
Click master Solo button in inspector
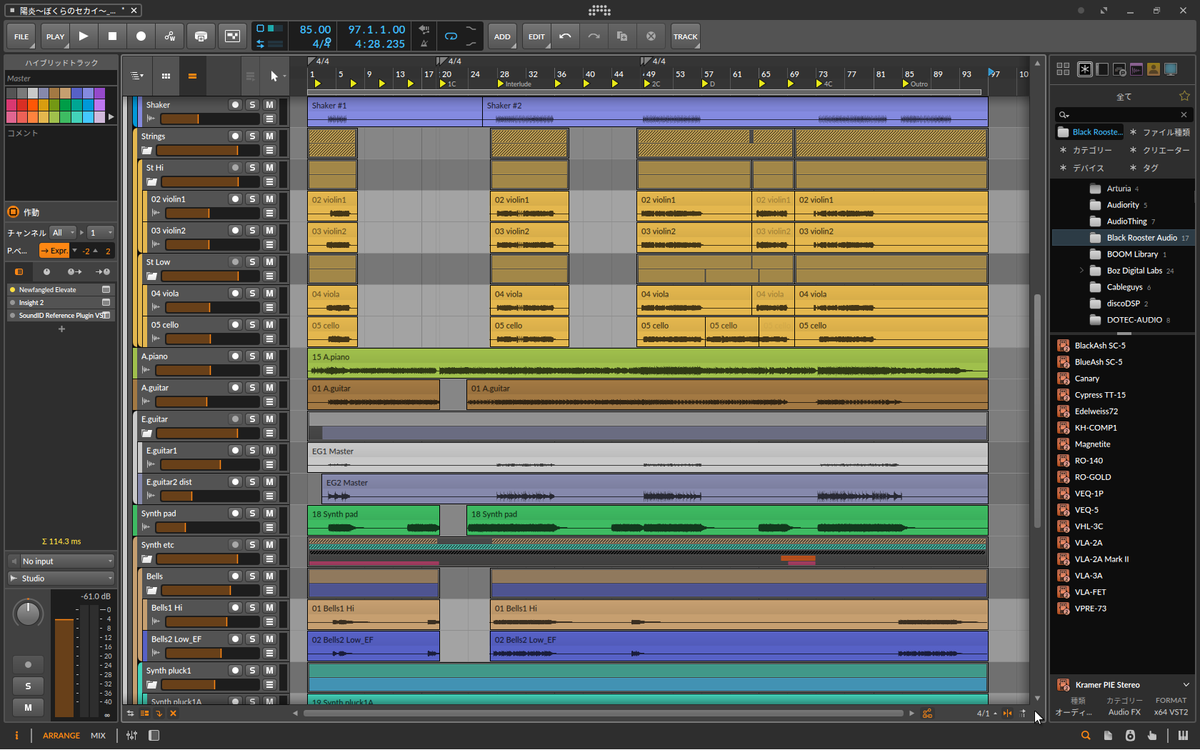coord(28,686)
